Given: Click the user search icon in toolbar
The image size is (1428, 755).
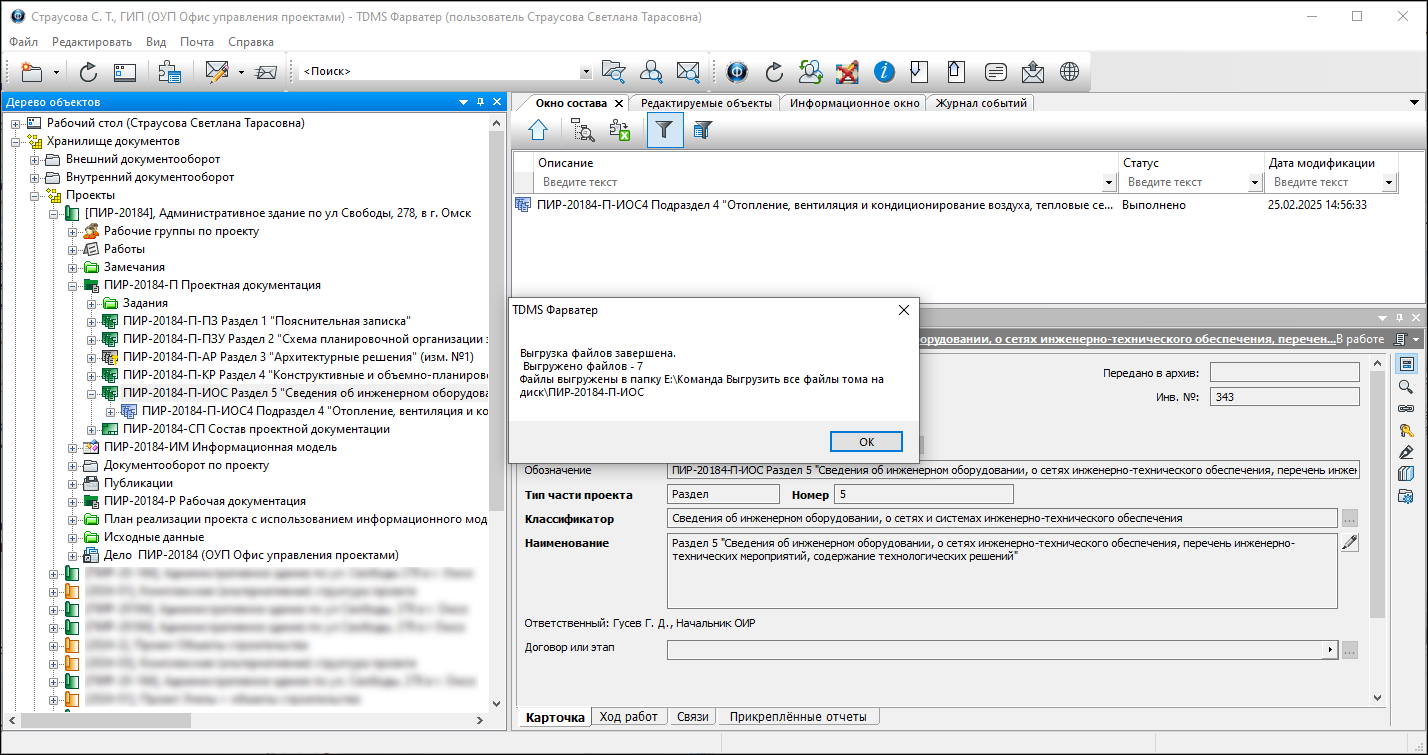Looking at the screenshot, I should 651,72.
